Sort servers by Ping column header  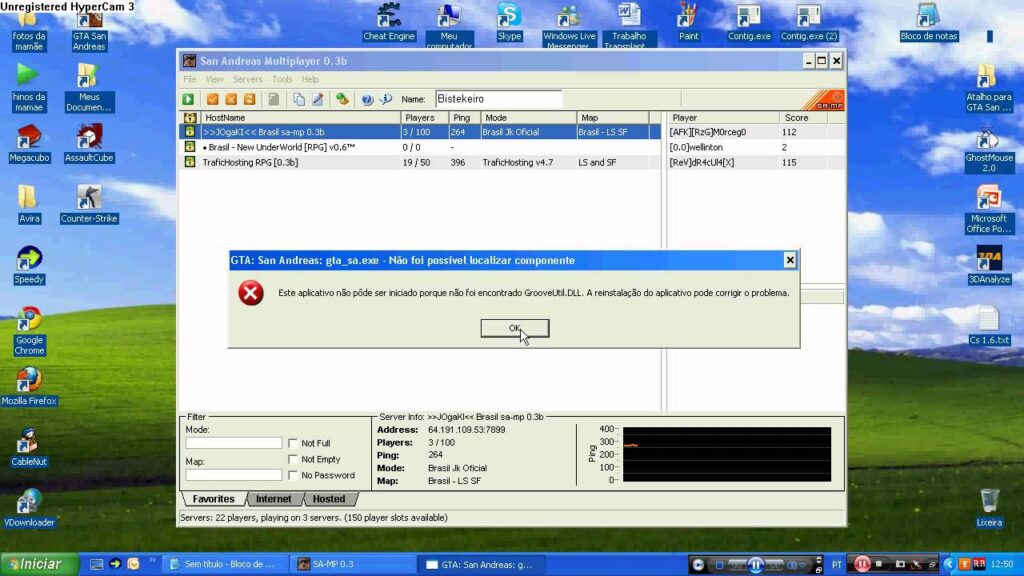click(x=464, y=118)
